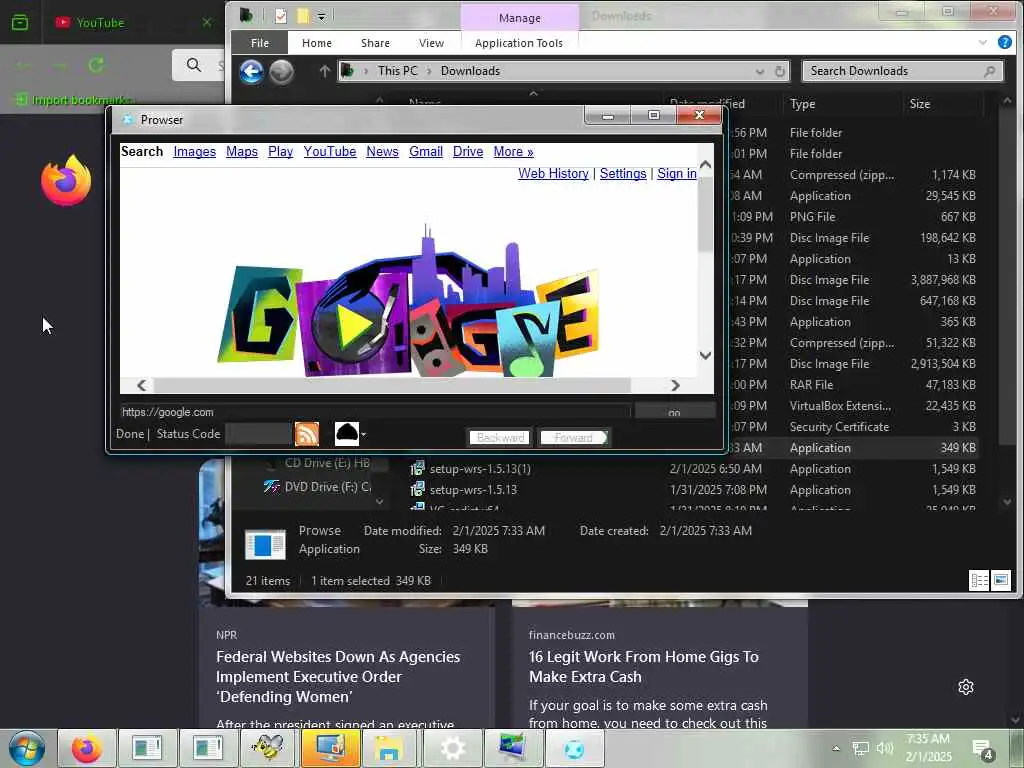Viewport: 1024px width, 768px height.
Task: Open the Maps link on Google page
Action: point(242,152)
